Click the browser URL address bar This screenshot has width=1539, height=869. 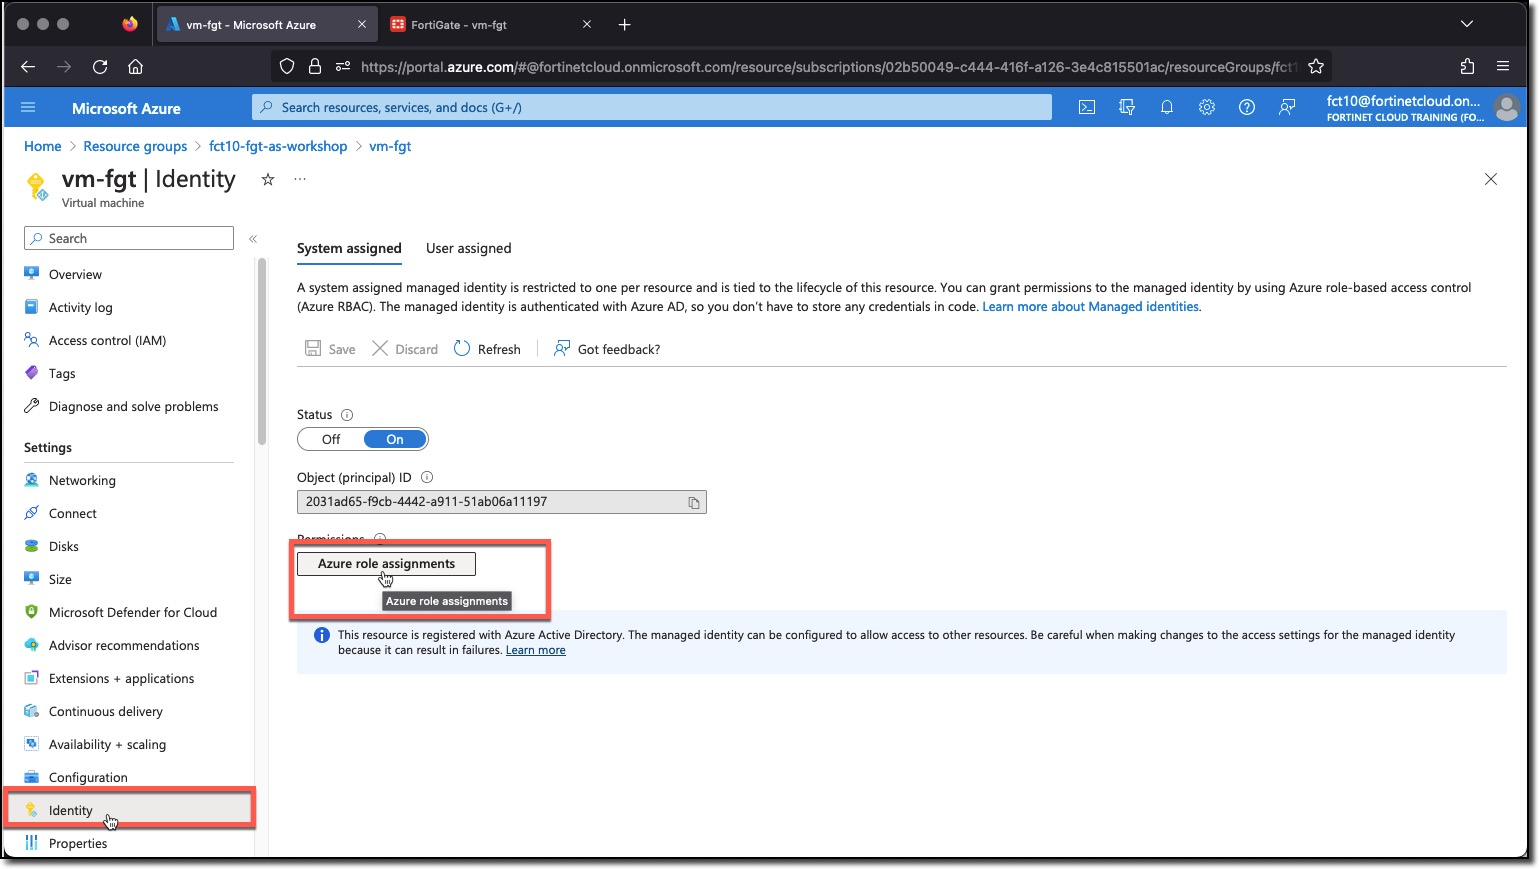[x=800, y=67]
